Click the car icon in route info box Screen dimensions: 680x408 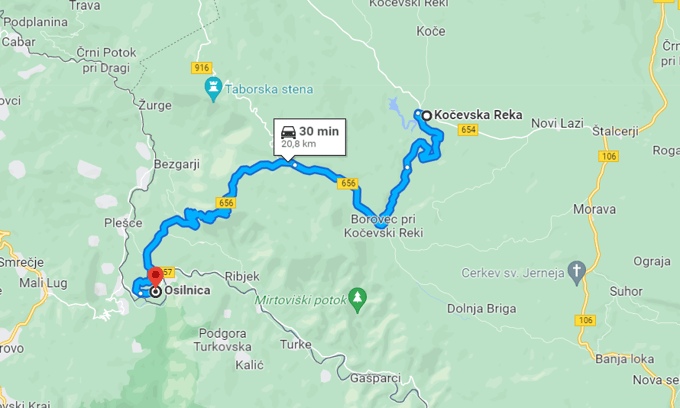(x=288, y=131)
